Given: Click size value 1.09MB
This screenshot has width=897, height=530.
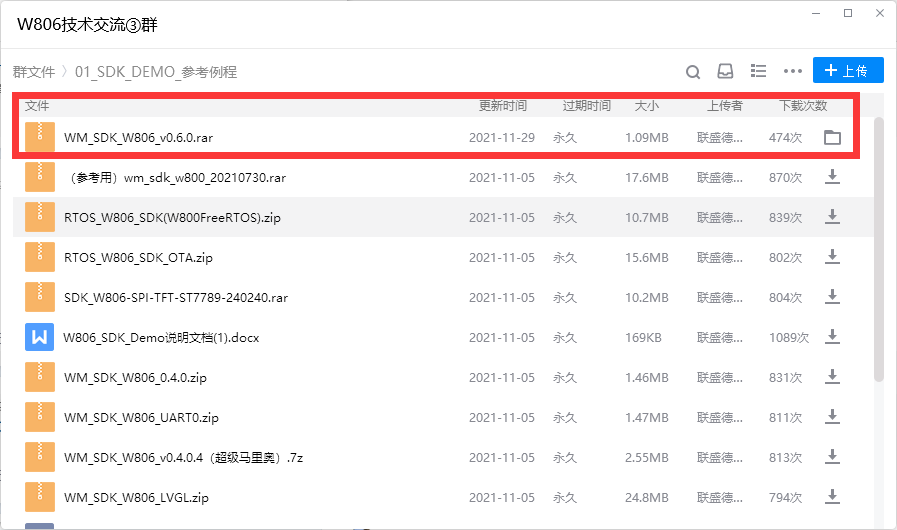Looking at the screenshot, I should coord(646,138).
